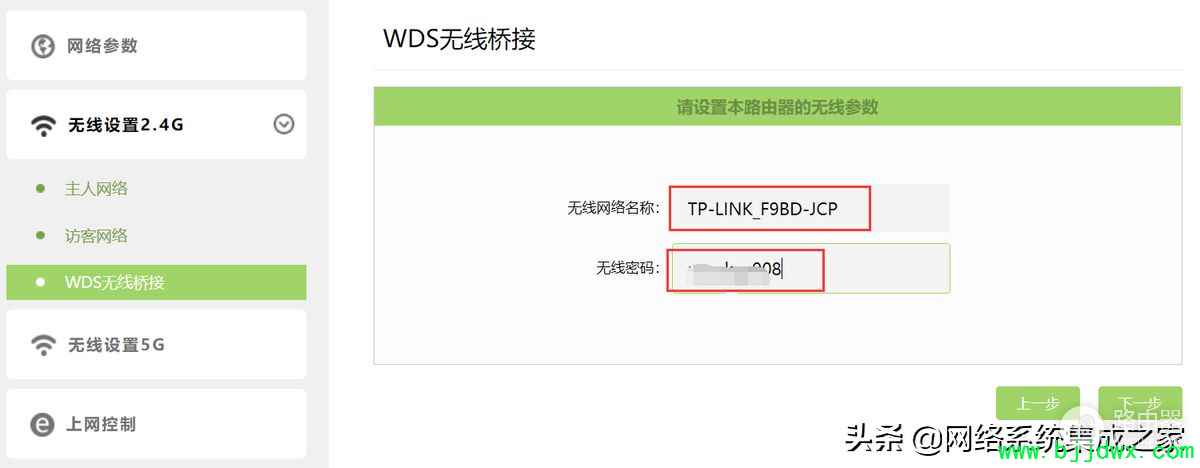
Task: Select the WDS无线桥接 menu item
Action: pyautogui.click(x=156, y=282)
